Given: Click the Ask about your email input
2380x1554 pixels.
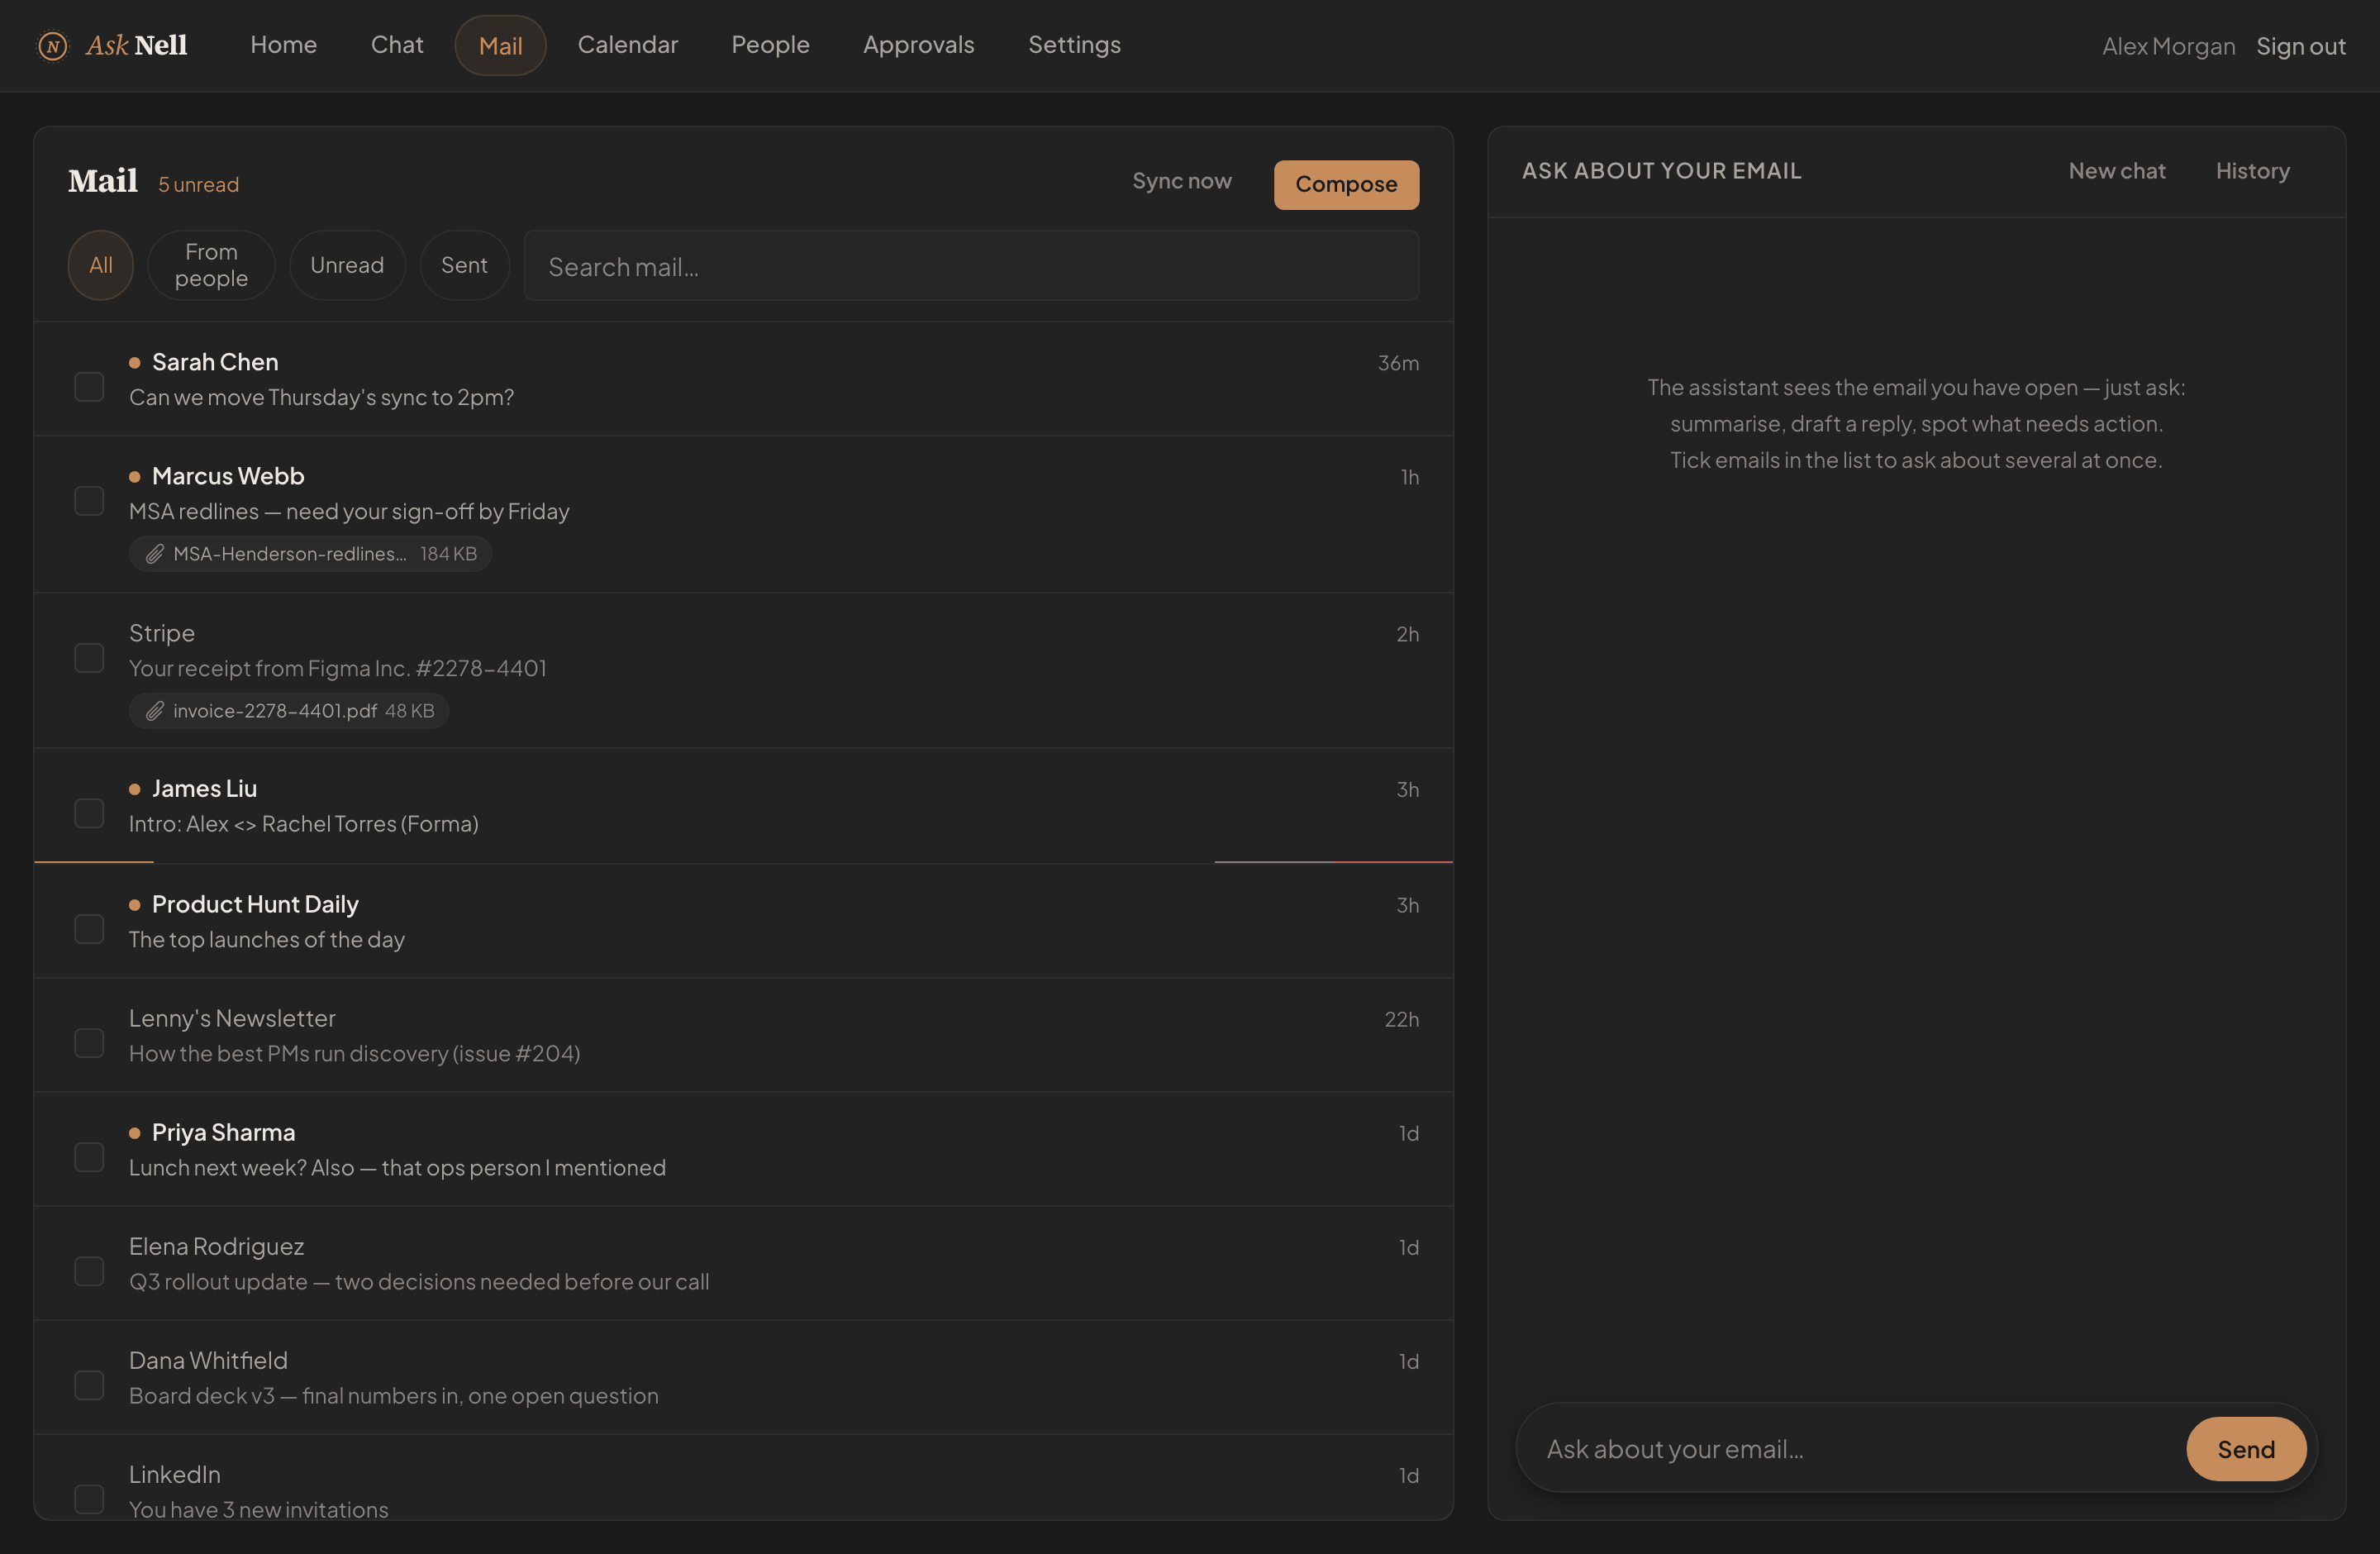Looking at the screenshot, I should [x=1850, y=1449].
